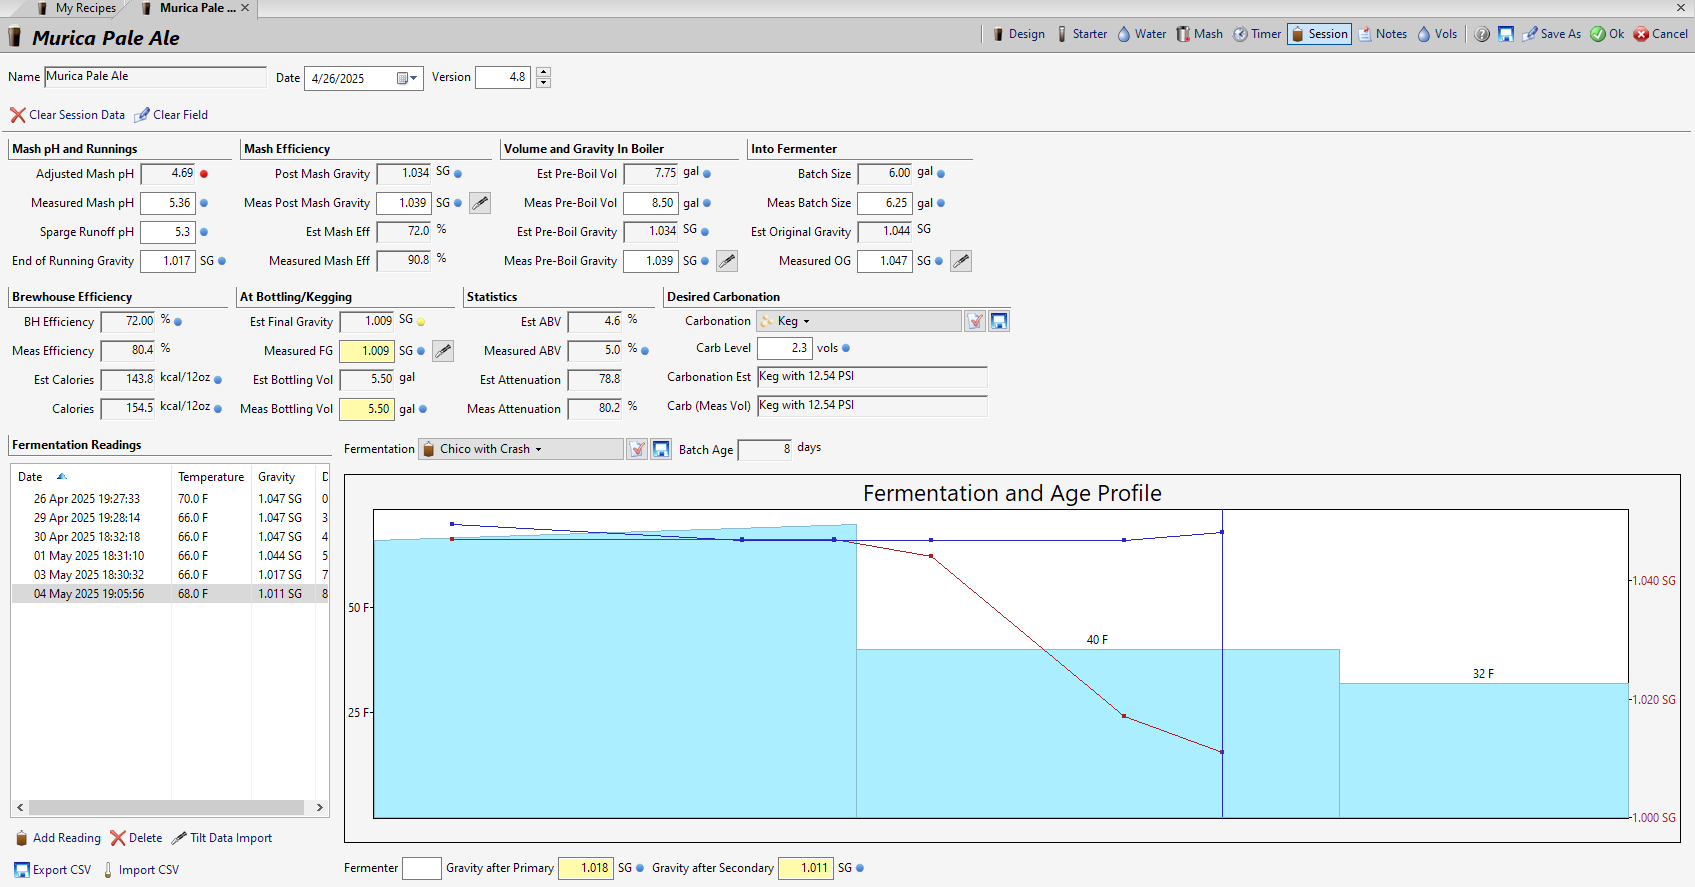The image size is (1695, 887).
Task: Click the empty Fermenter input field
Action: point(421,868)
